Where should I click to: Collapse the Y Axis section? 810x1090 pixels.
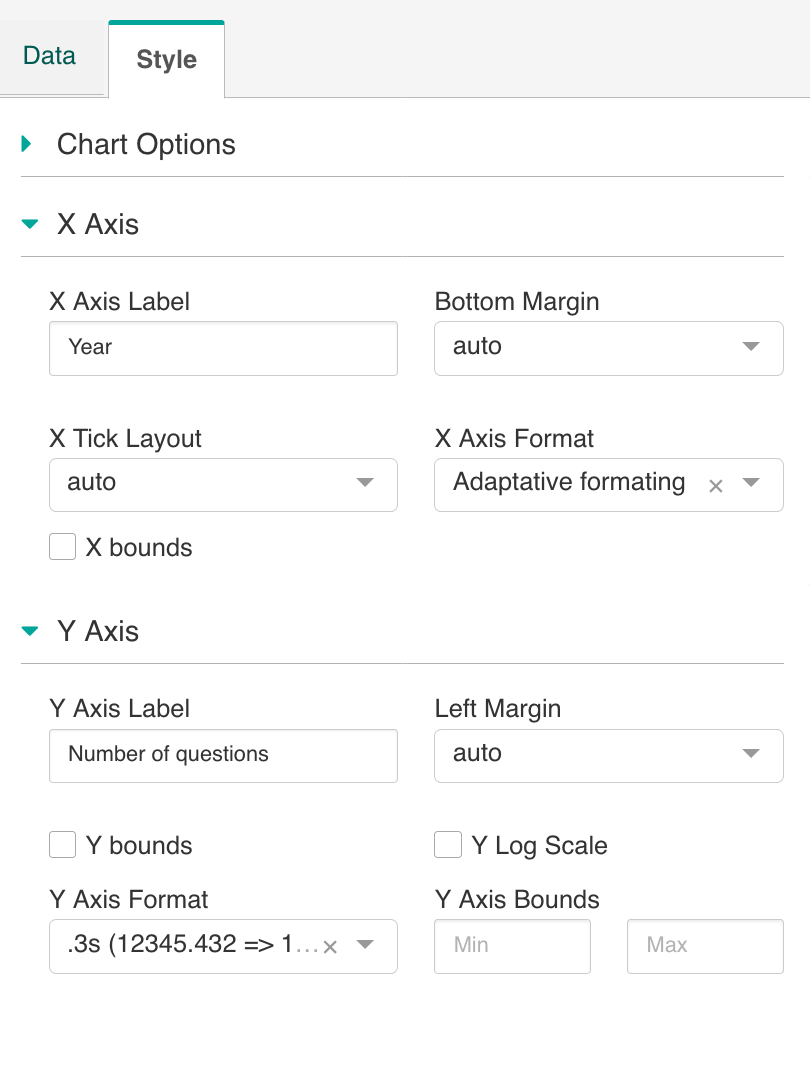click(x=30, y=631)
